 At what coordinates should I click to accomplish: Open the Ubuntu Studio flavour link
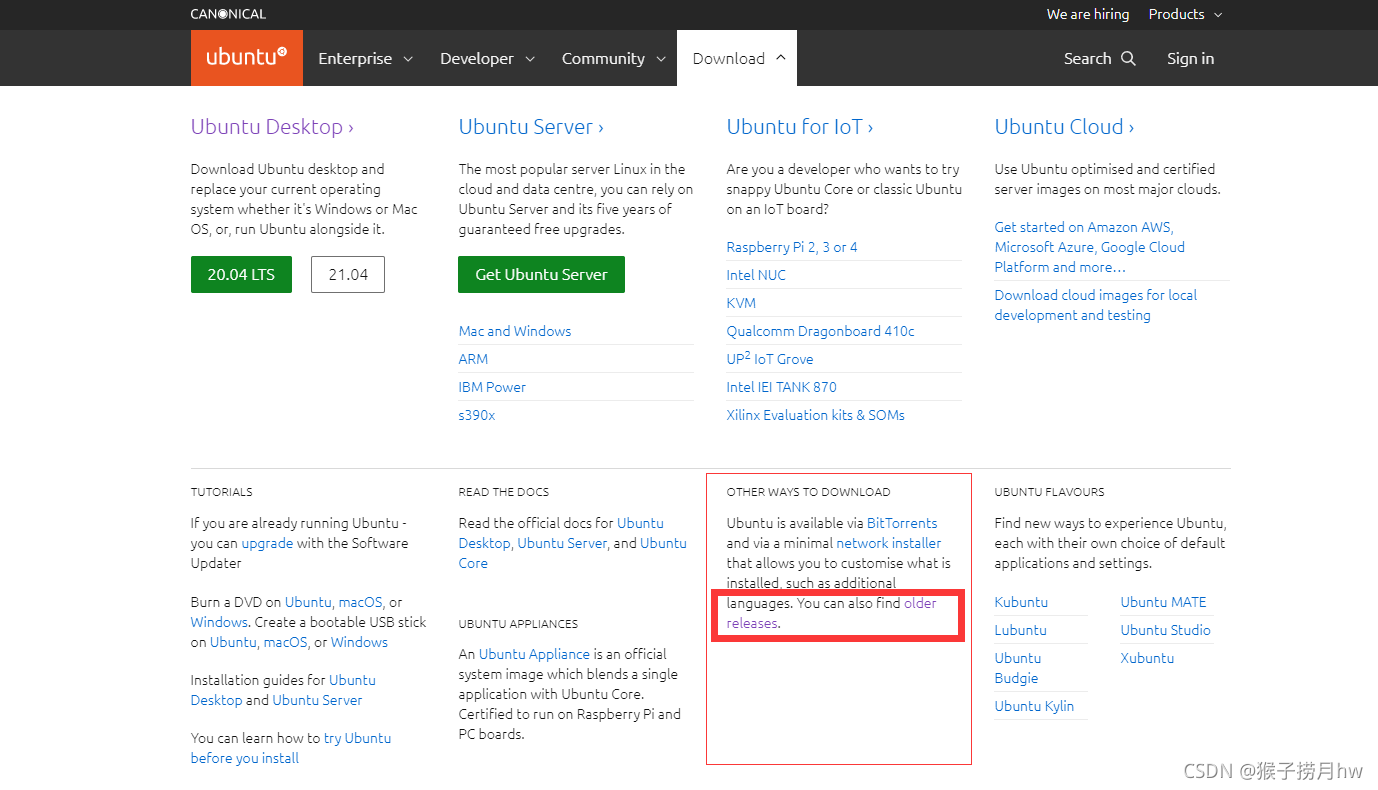pyautogui.click(x=1165, y=630)
